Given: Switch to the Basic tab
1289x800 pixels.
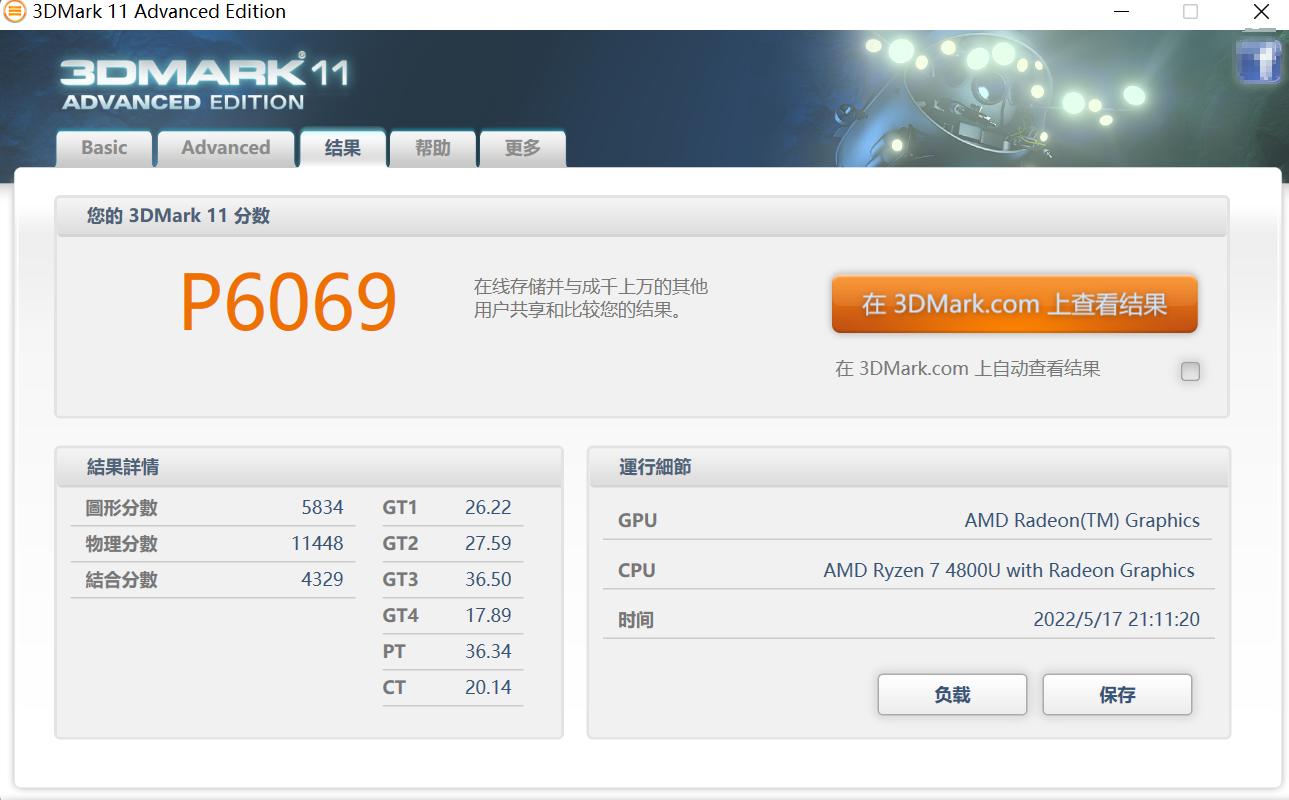Looking at the screenshot, I should click(x=104, y=148).
